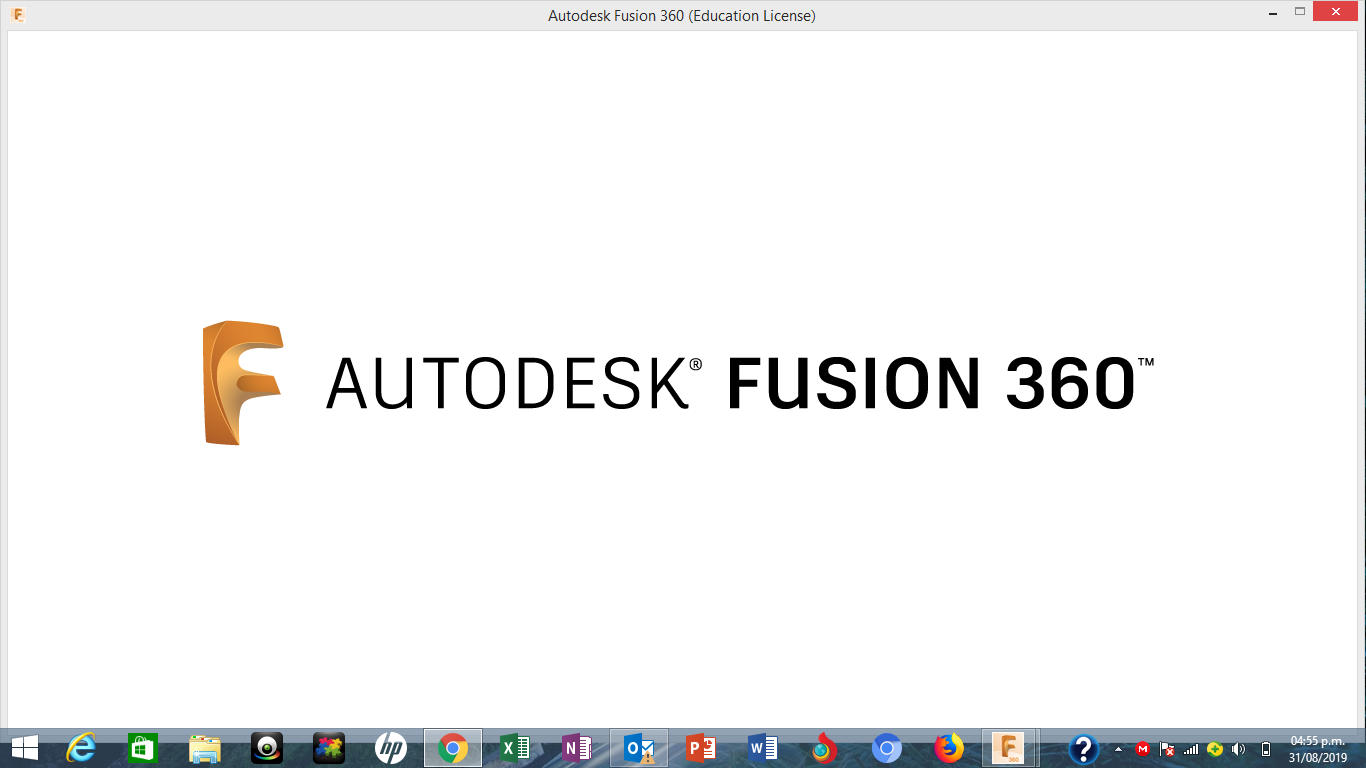Open the Windows Start button
Screen dimensions: 1366x768
[x=24, y=748]
